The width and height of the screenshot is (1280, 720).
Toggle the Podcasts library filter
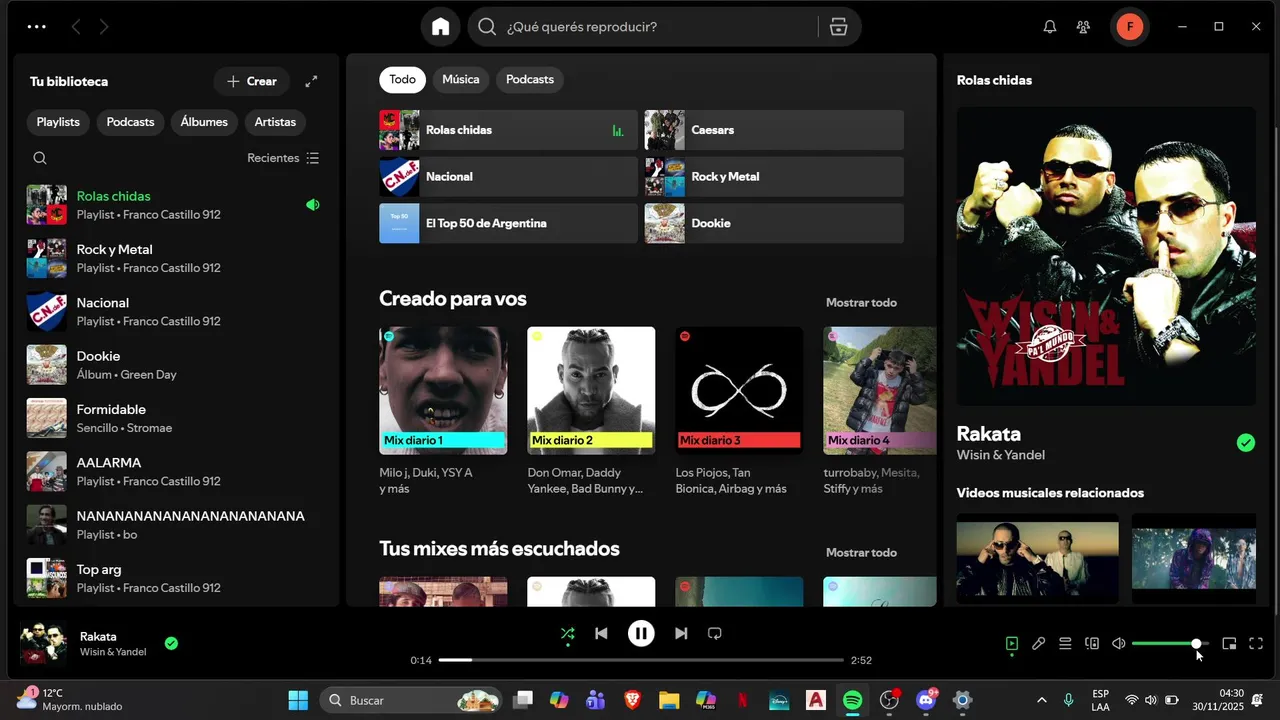coord(130,122)
